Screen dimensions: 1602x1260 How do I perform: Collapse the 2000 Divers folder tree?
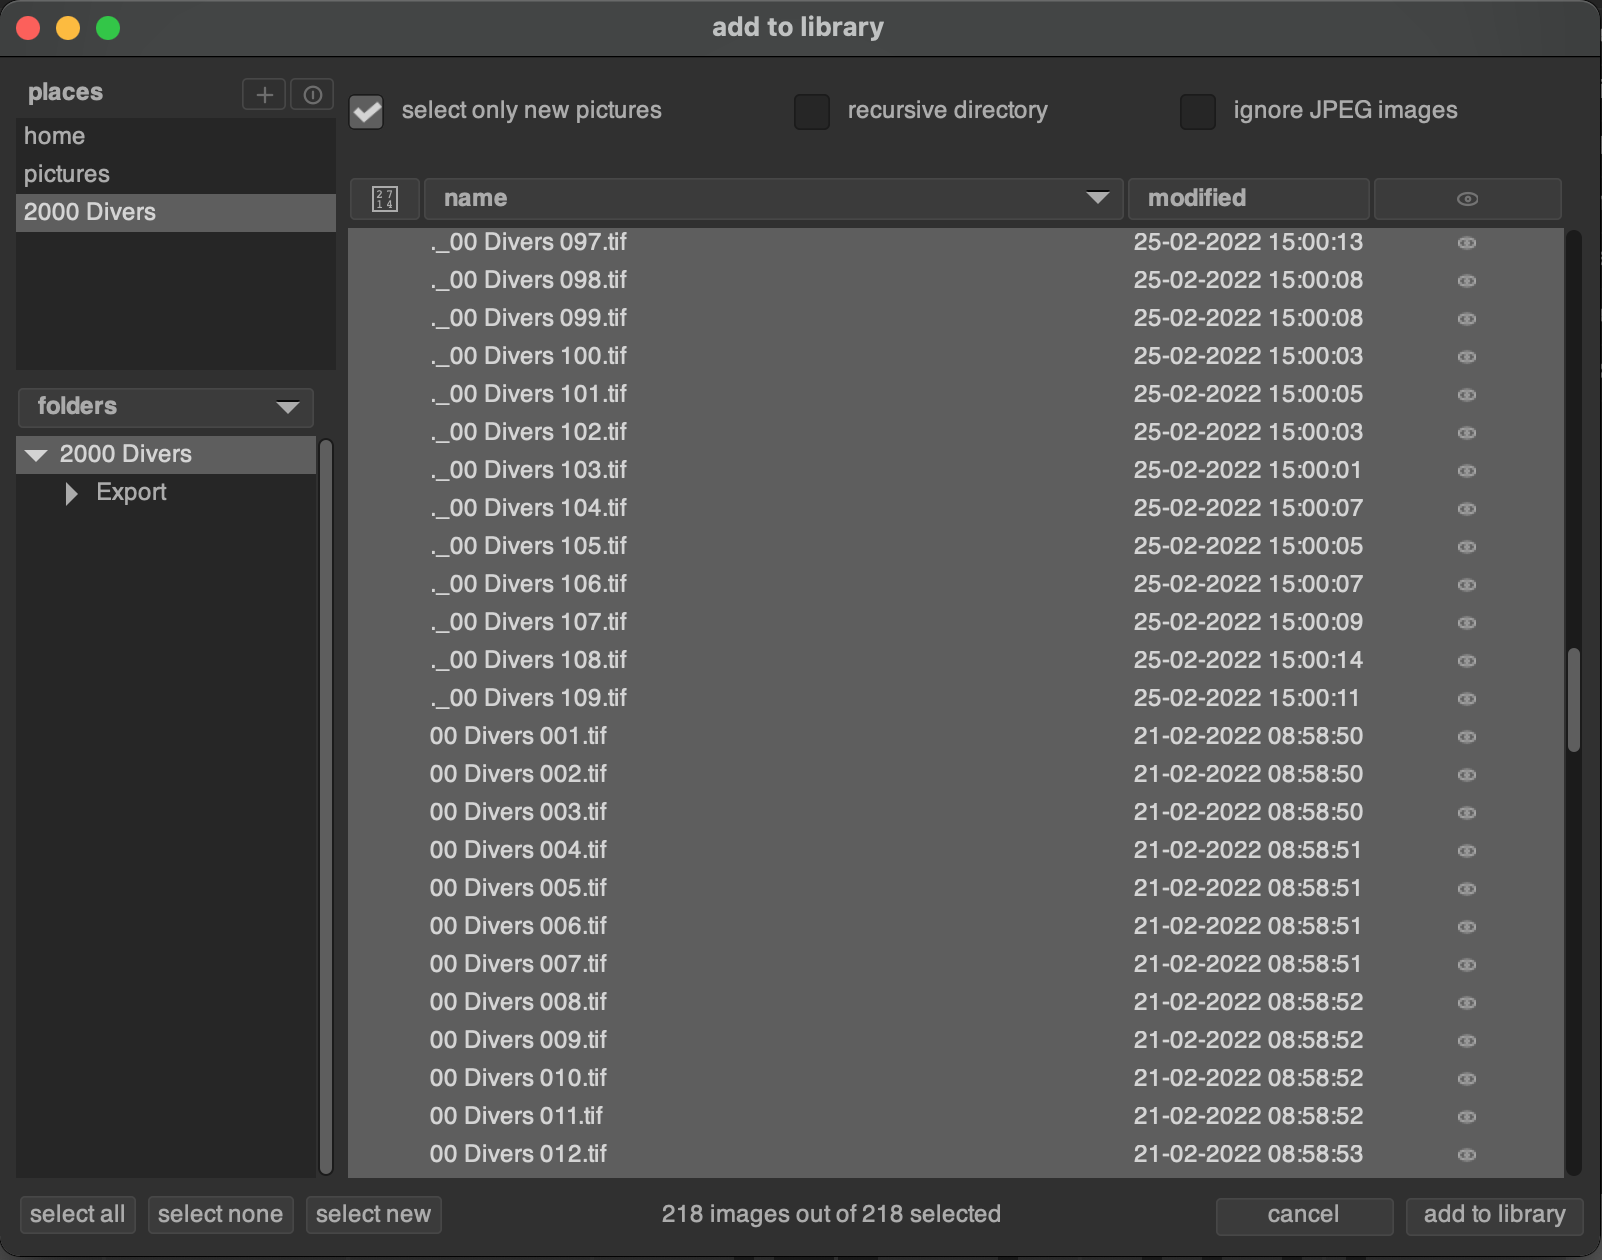pyautogui.click(x=37, y=454)
